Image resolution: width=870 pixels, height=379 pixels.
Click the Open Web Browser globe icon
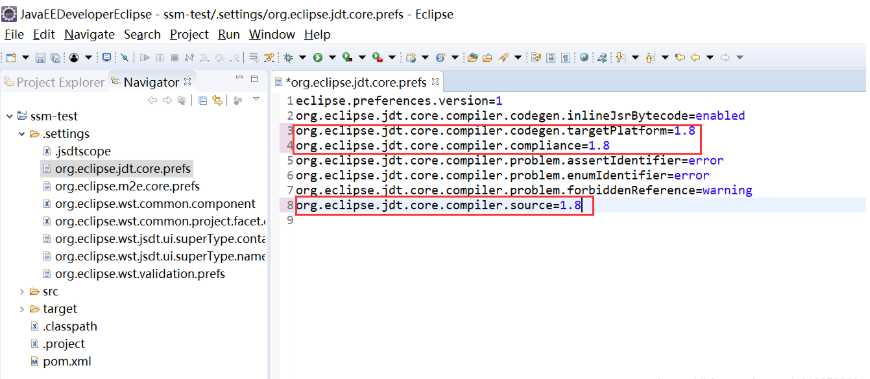584,57
